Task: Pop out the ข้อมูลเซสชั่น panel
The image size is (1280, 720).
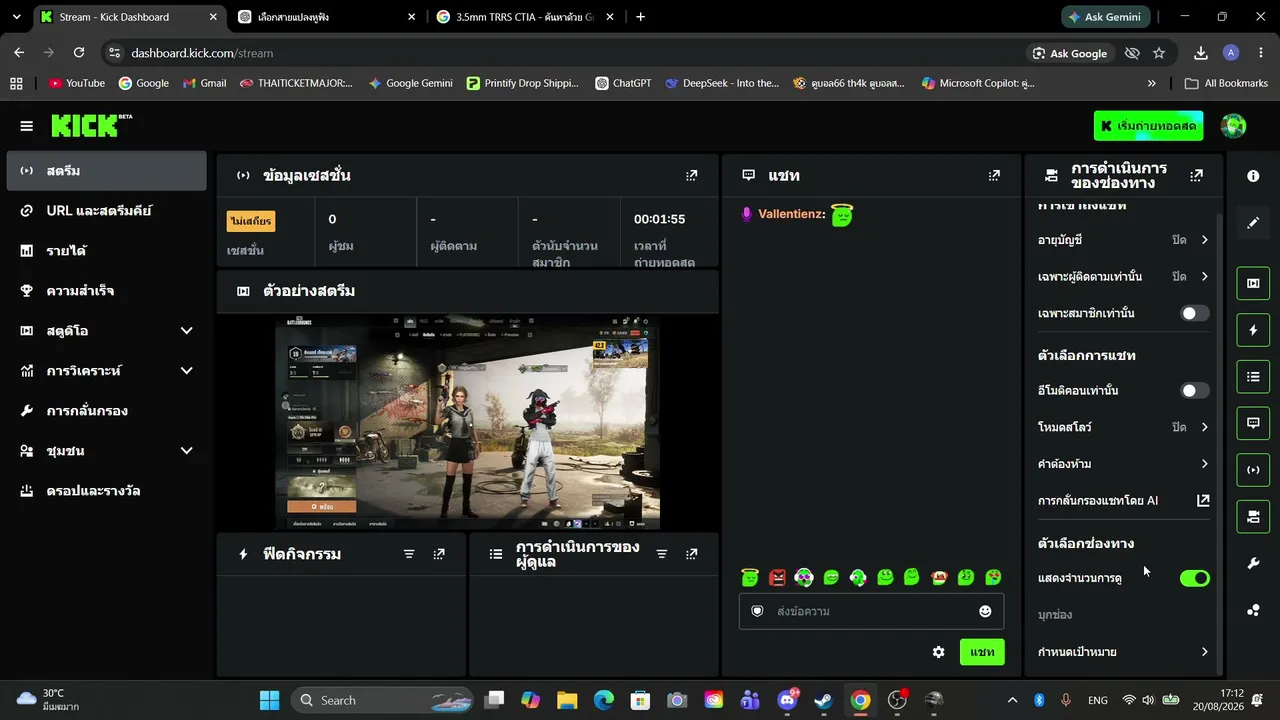Action: click(x=691, y=176)
